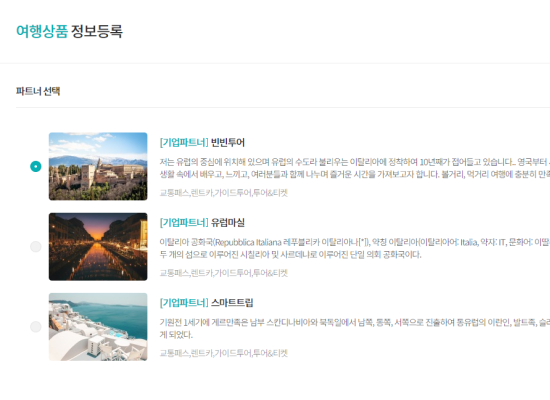The height and width of the screenshot is (400, 550).
Task: Click the [기업파트너] 빈빈투어 title
Action: [202, 142]
